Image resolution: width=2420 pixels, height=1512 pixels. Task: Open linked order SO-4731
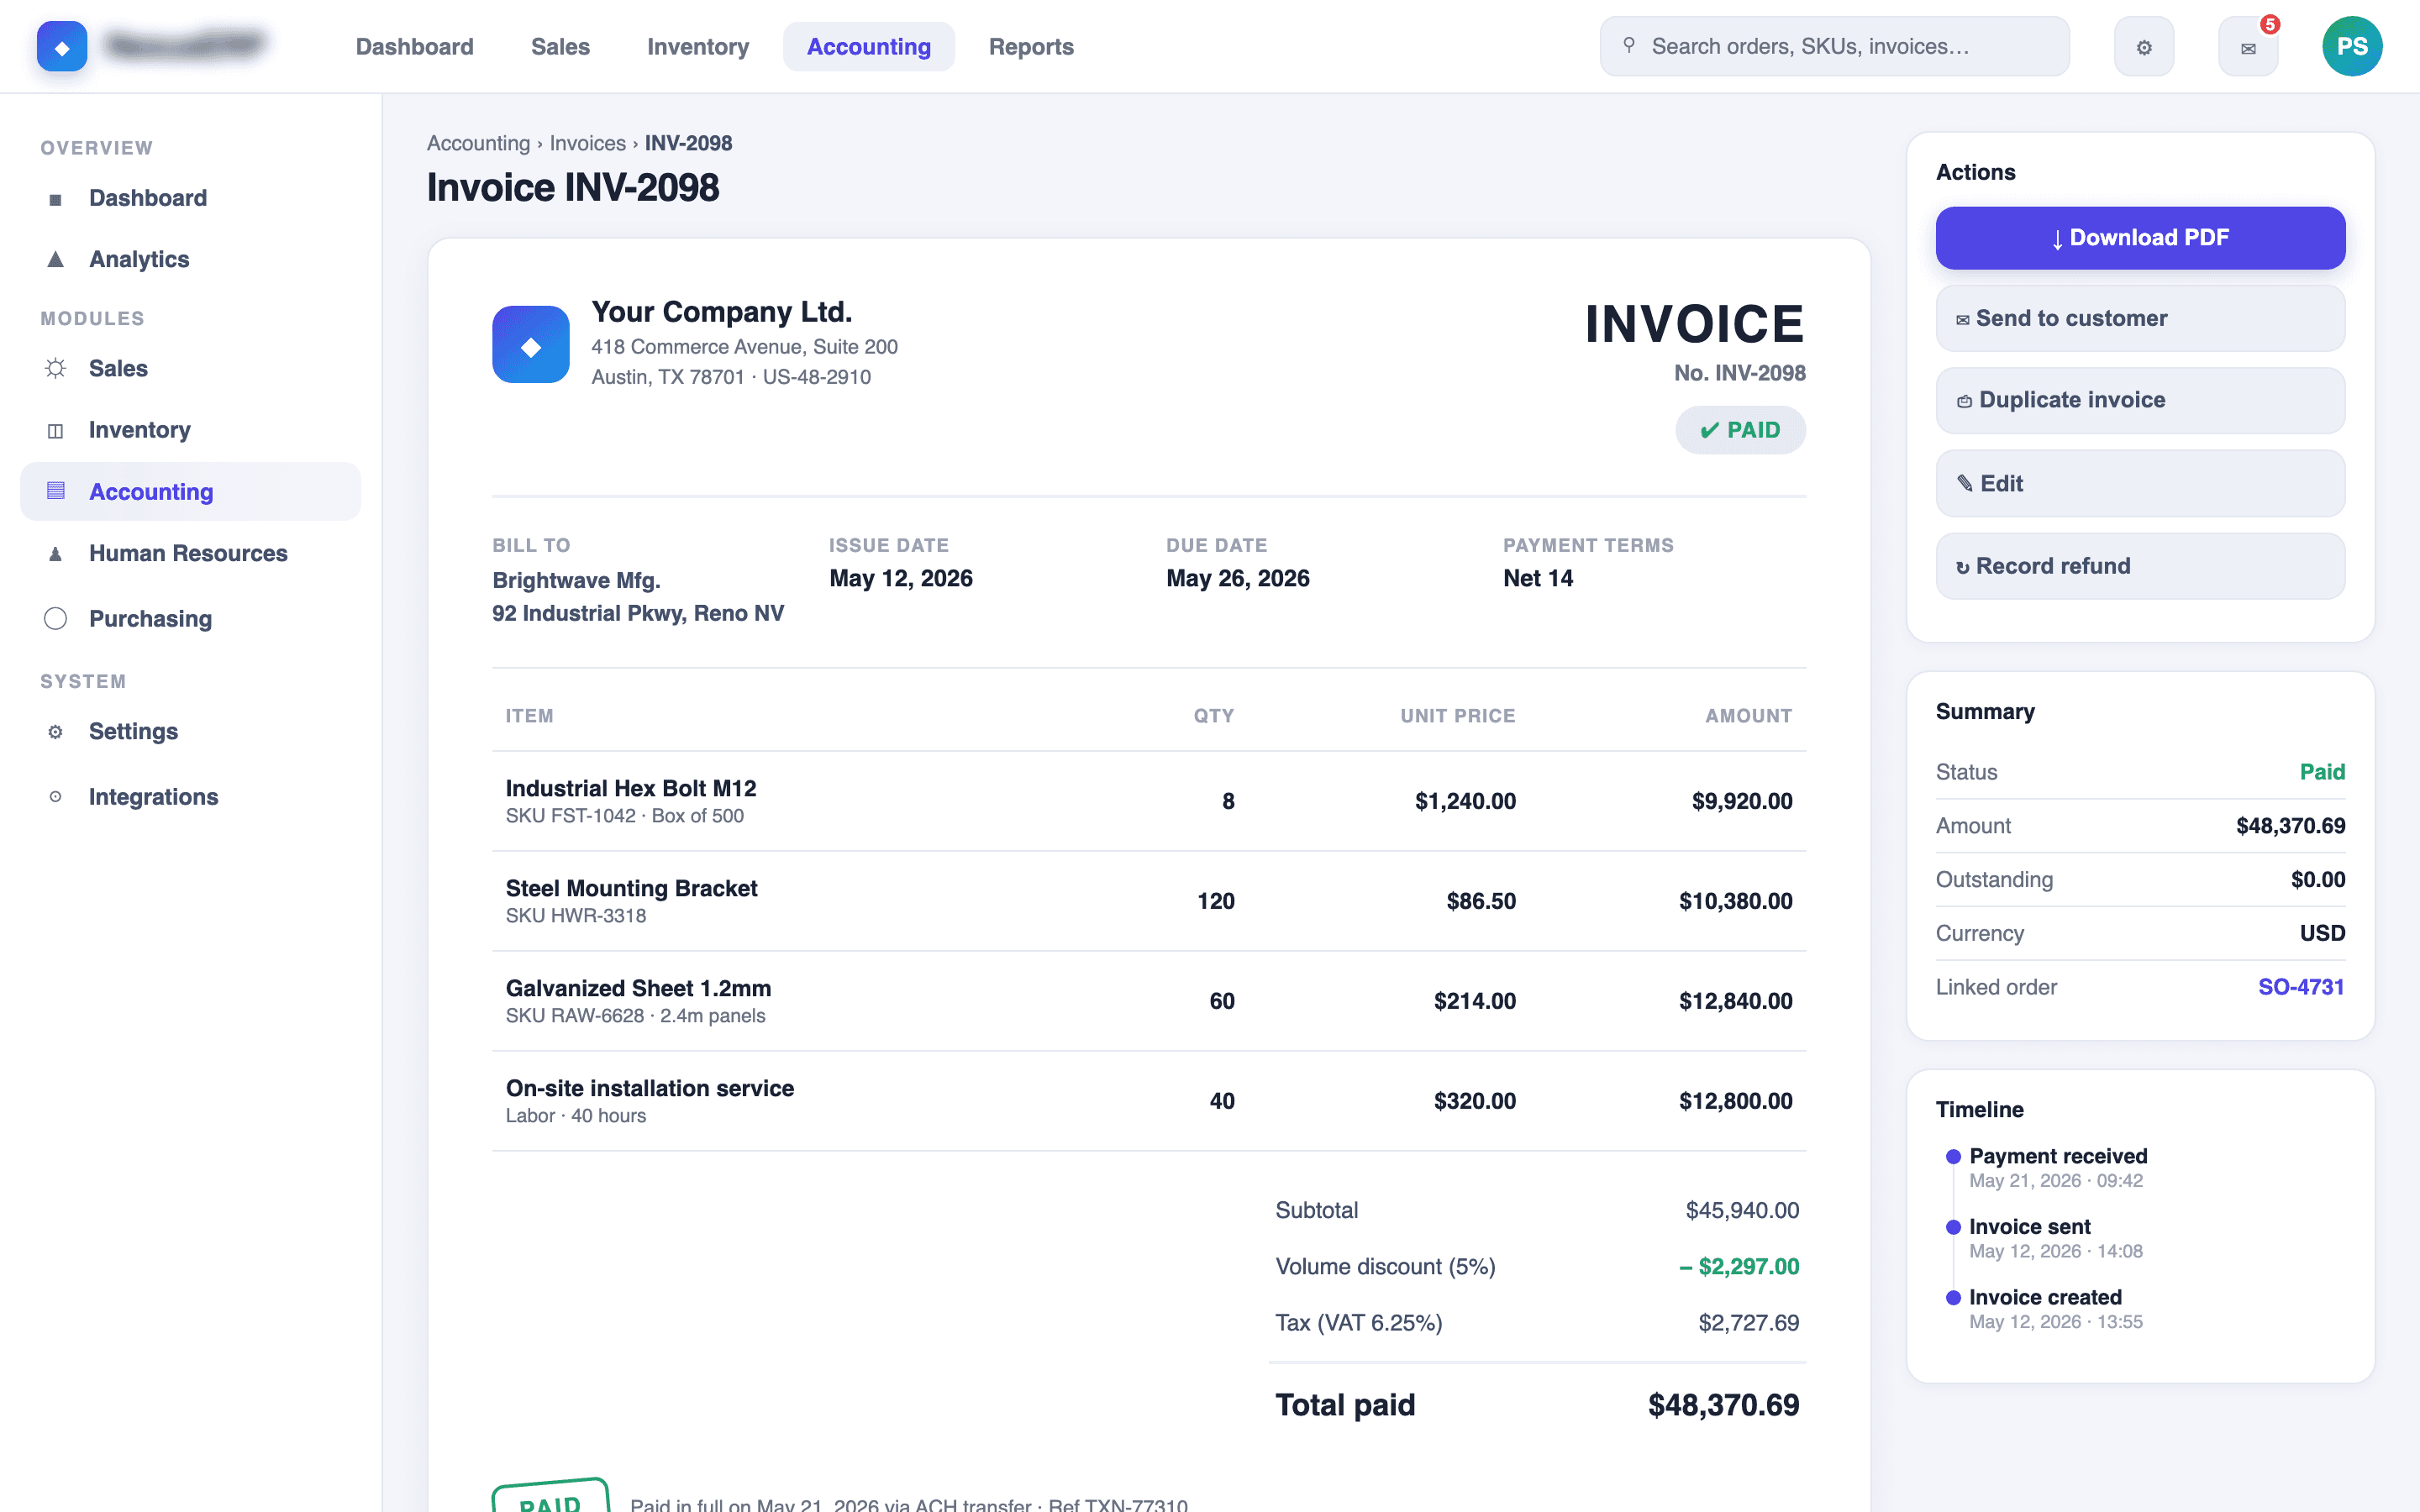2301,987
